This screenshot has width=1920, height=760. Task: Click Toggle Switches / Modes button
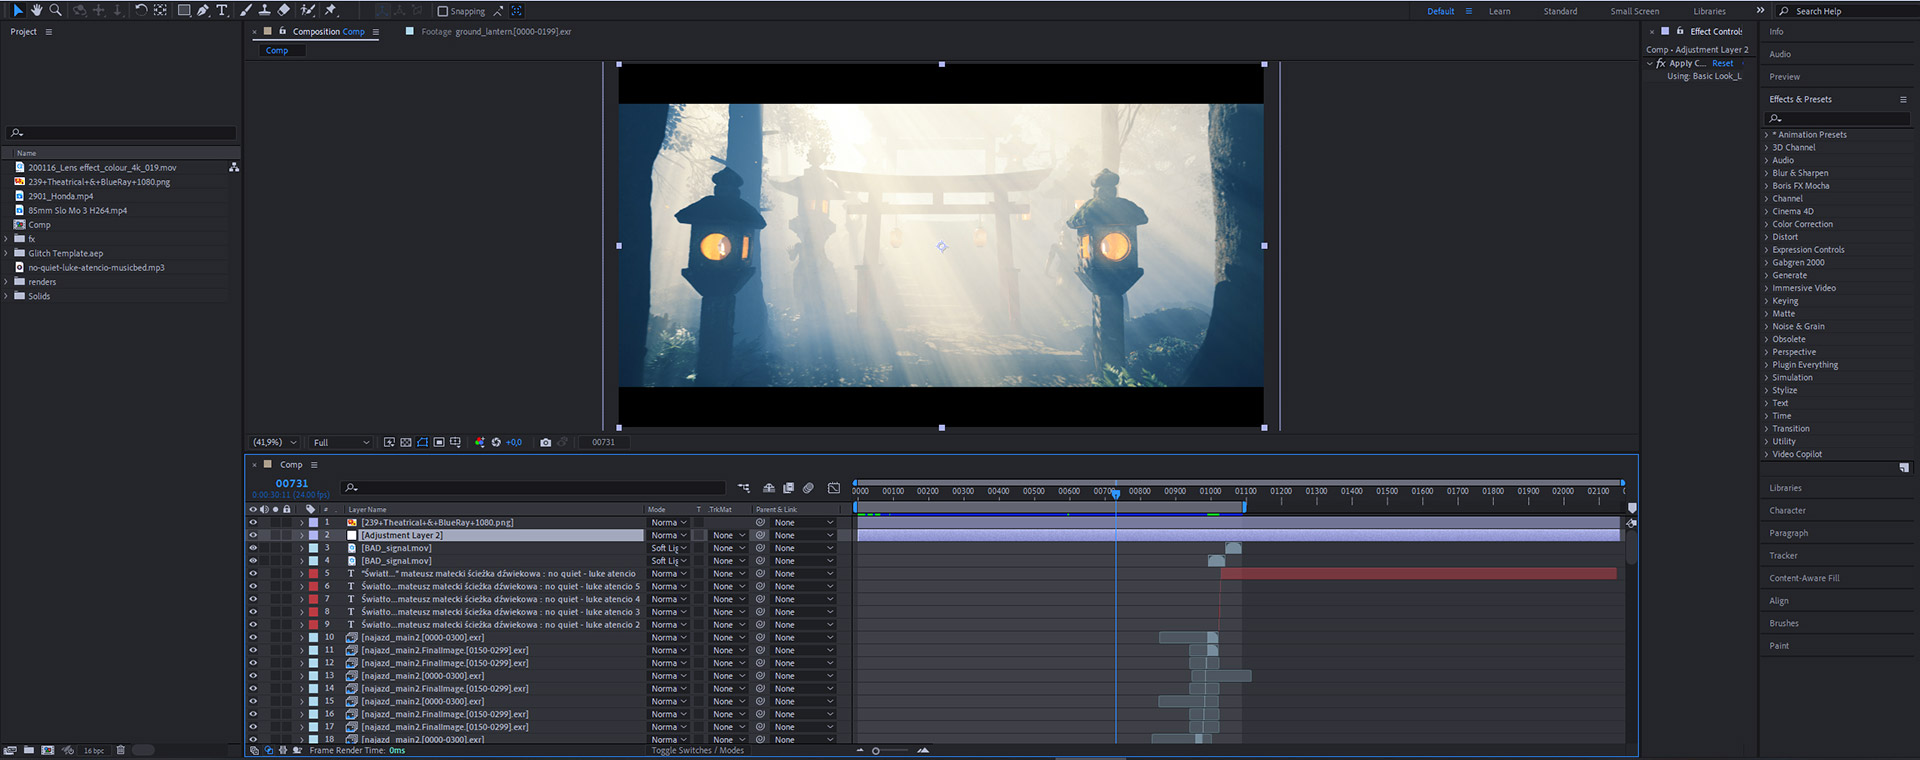[697, 750]
